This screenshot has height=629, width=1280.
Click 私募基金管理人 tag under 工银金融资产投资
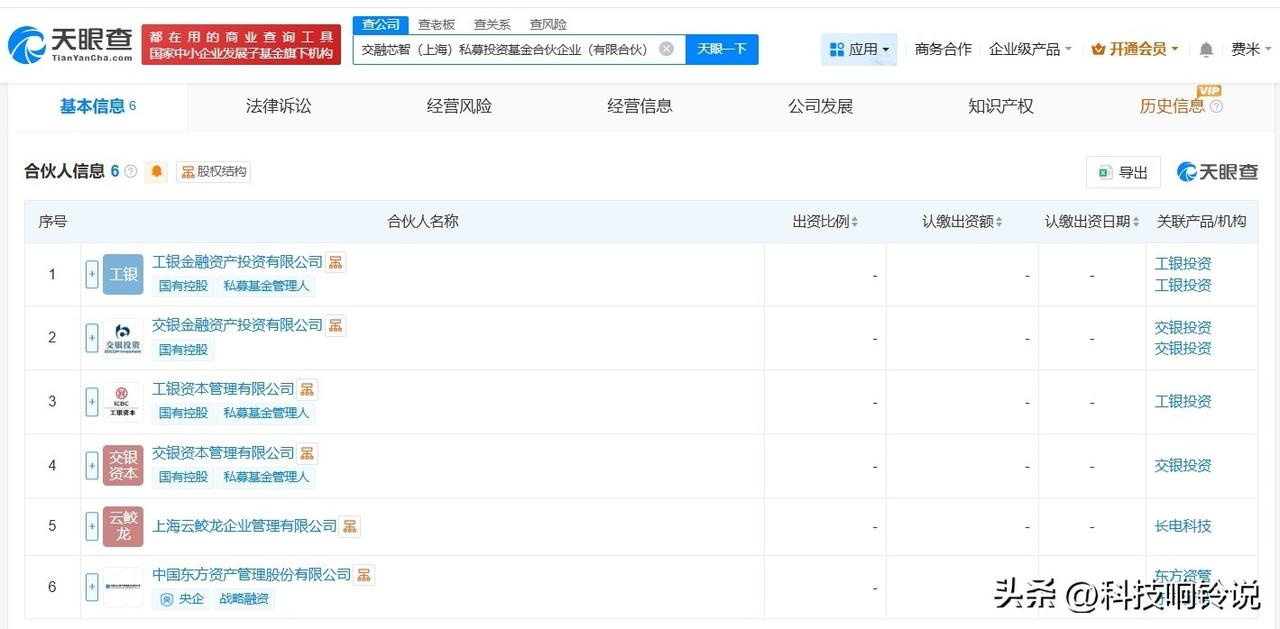[266, 286]
